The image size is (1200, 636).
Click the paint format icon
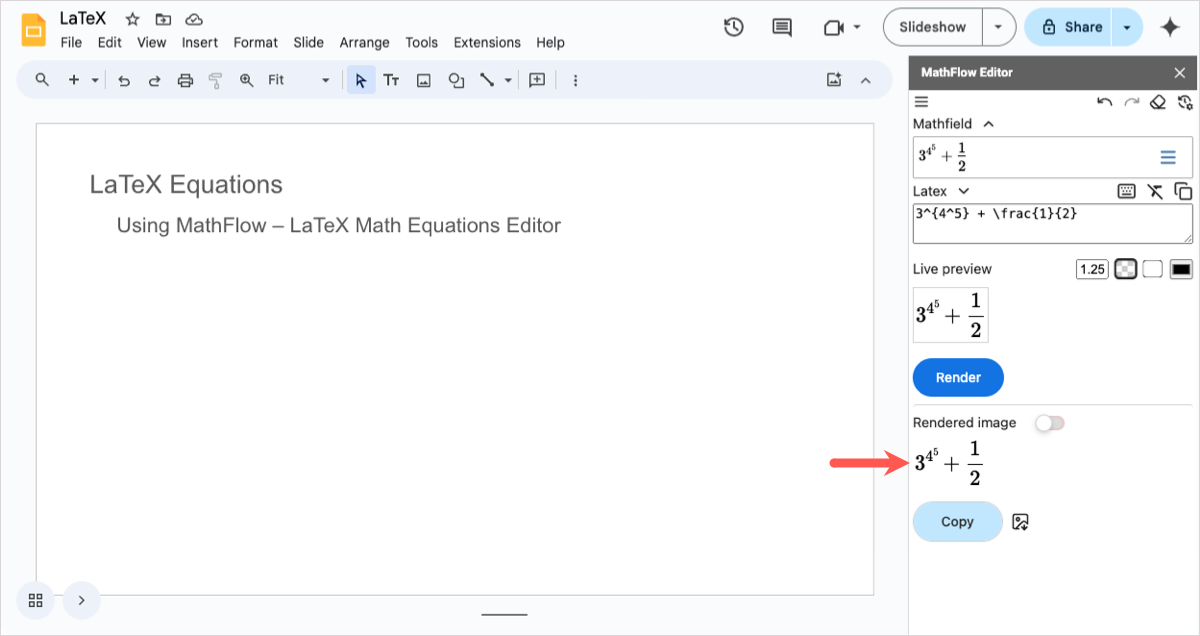(x=215, y=81)
